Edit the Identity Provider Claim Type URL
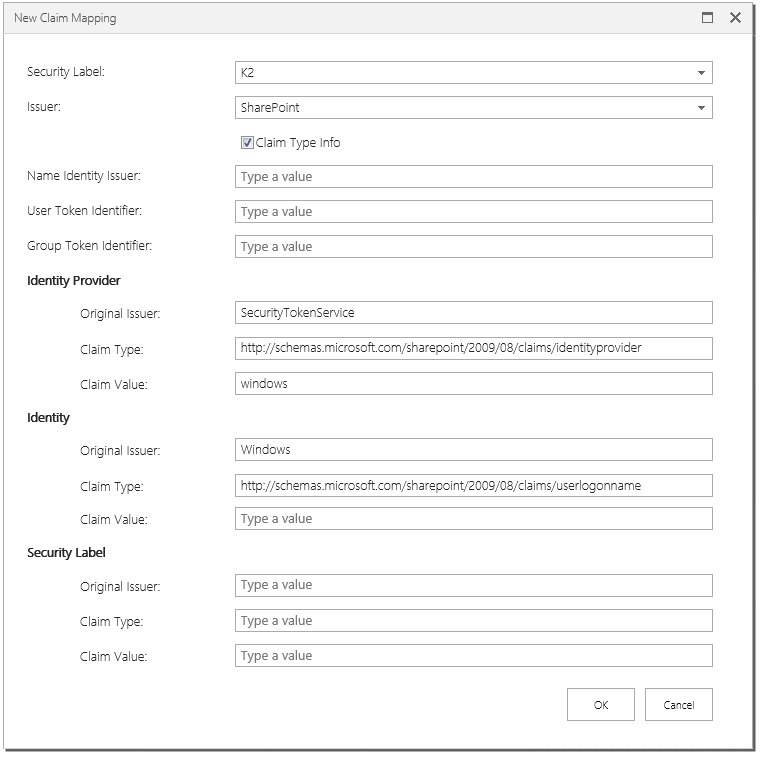This screenshot has height=757, width=761. [x=473, y=348]
